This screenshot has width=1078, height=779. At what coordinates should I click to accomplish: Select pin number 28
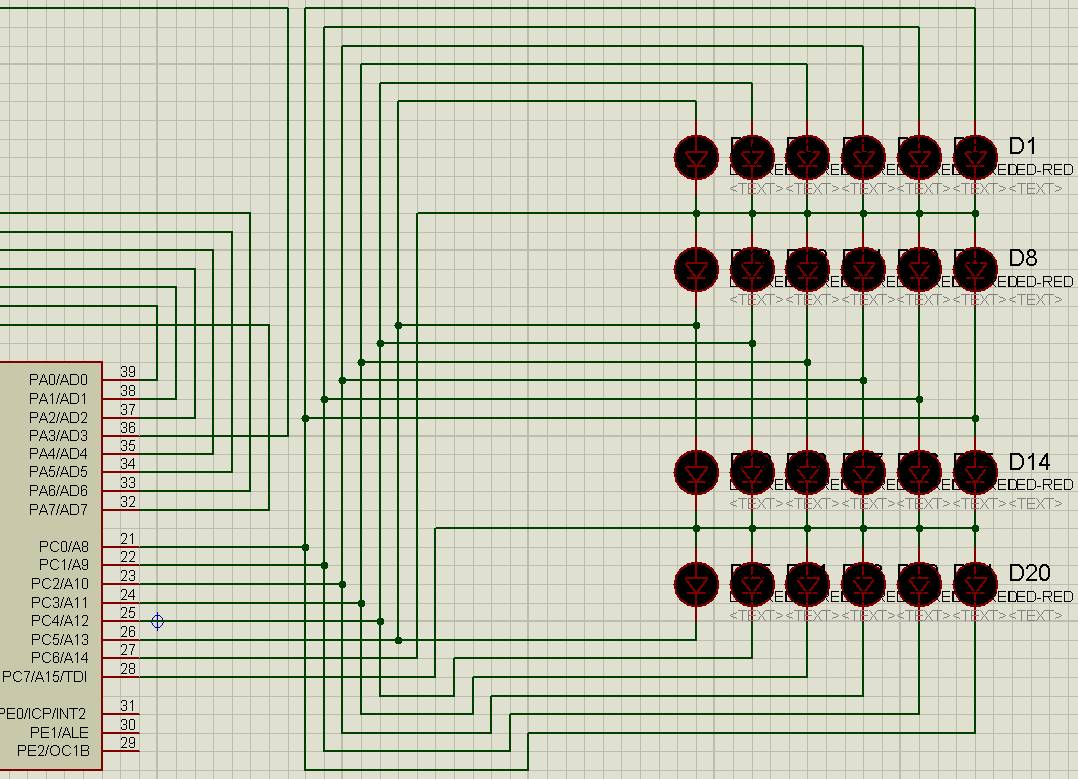pyautogui.click(x=128, y=669)
